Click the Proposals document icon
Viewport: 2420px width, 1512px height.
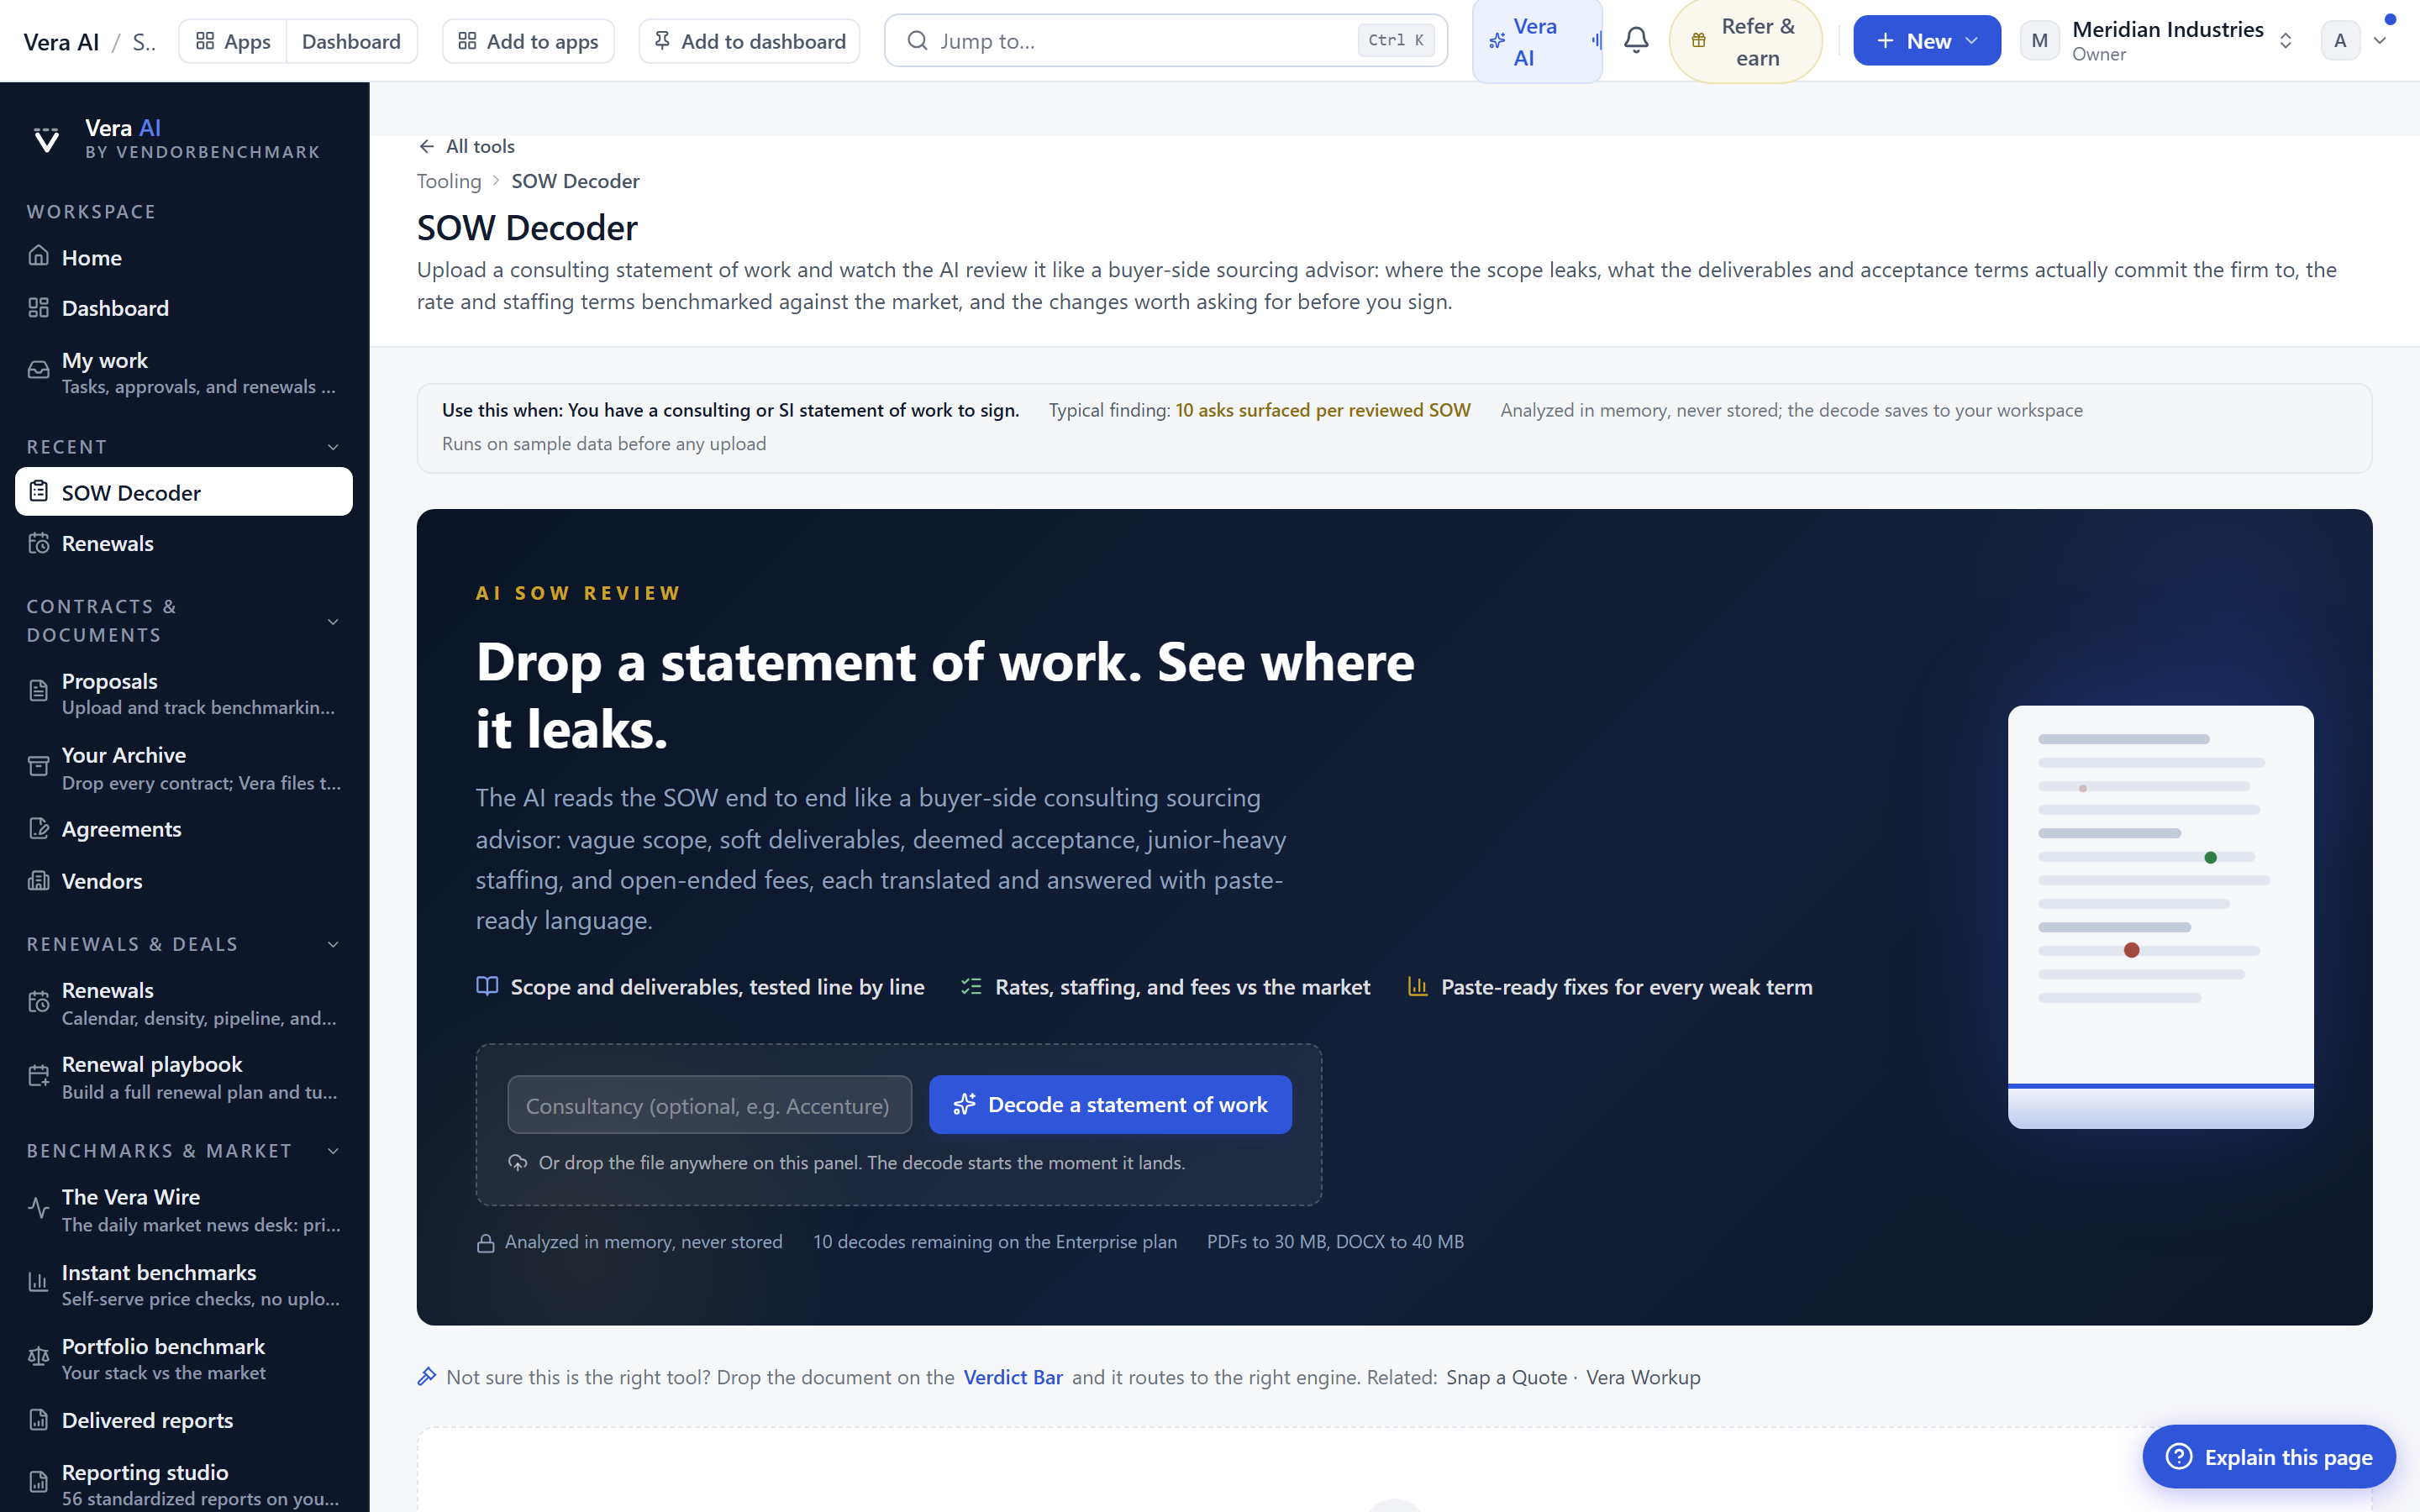pos(38,691)
